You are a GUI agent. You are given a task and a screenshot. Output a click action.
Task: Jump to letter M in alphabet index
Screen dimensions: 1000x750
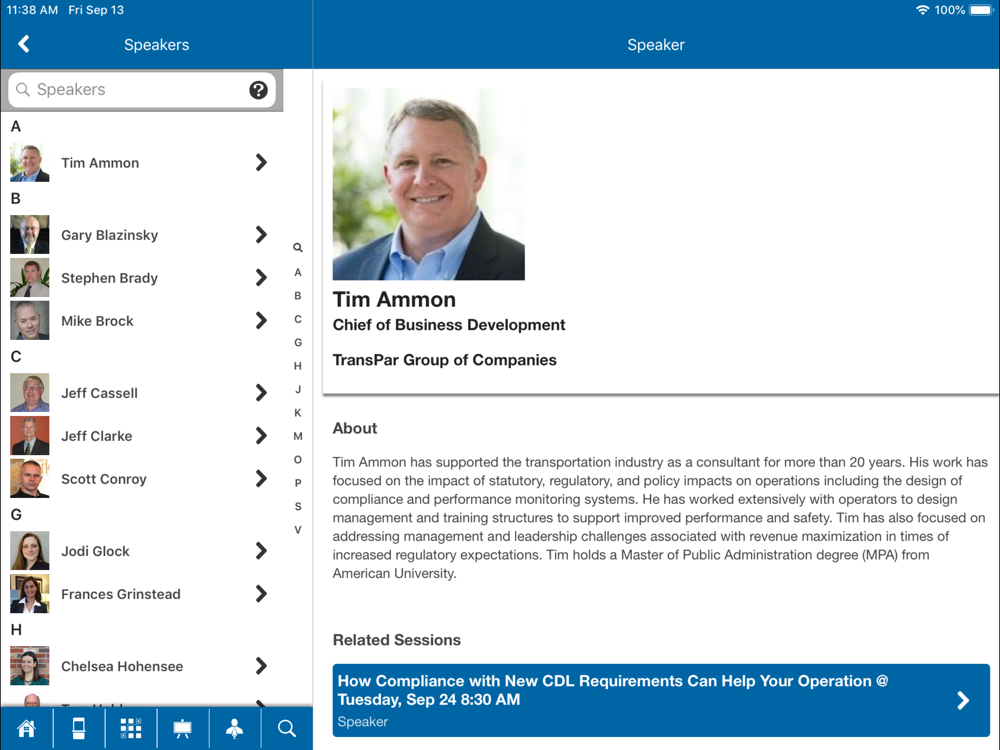[297, 436]
